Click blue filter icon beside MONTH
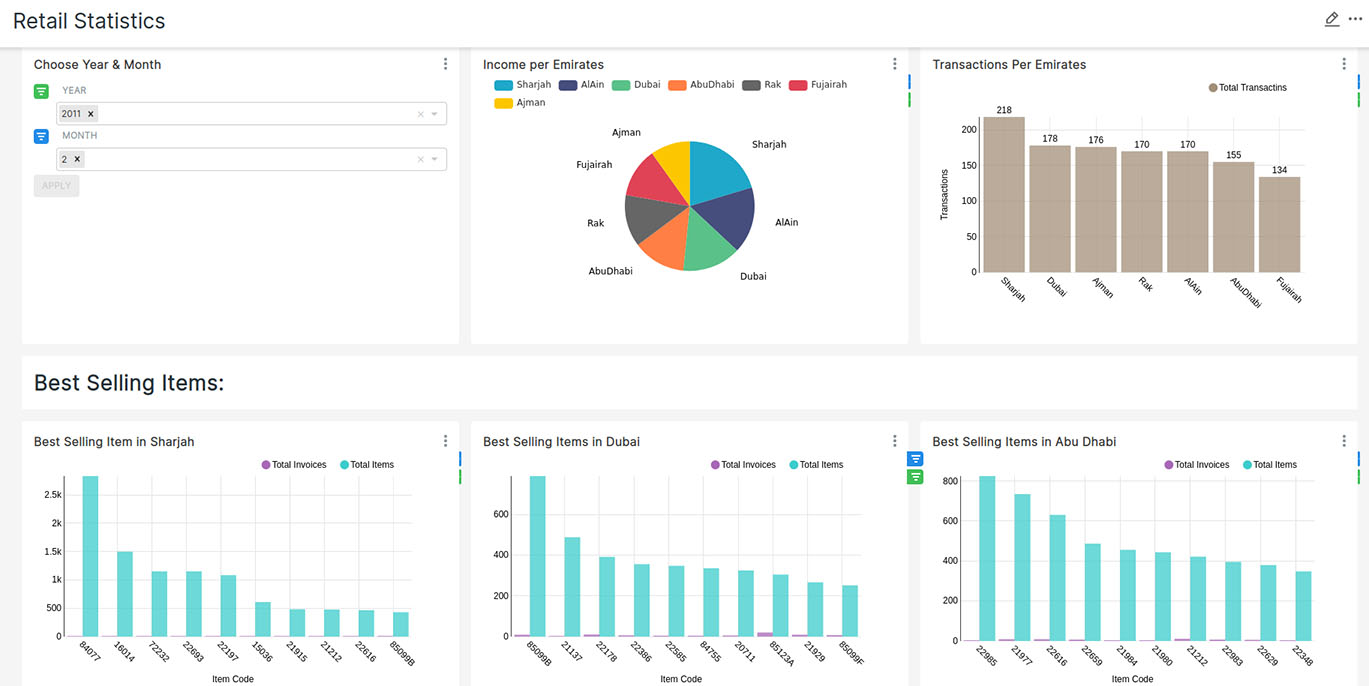Screen dimensions: 1369x686 41,136
